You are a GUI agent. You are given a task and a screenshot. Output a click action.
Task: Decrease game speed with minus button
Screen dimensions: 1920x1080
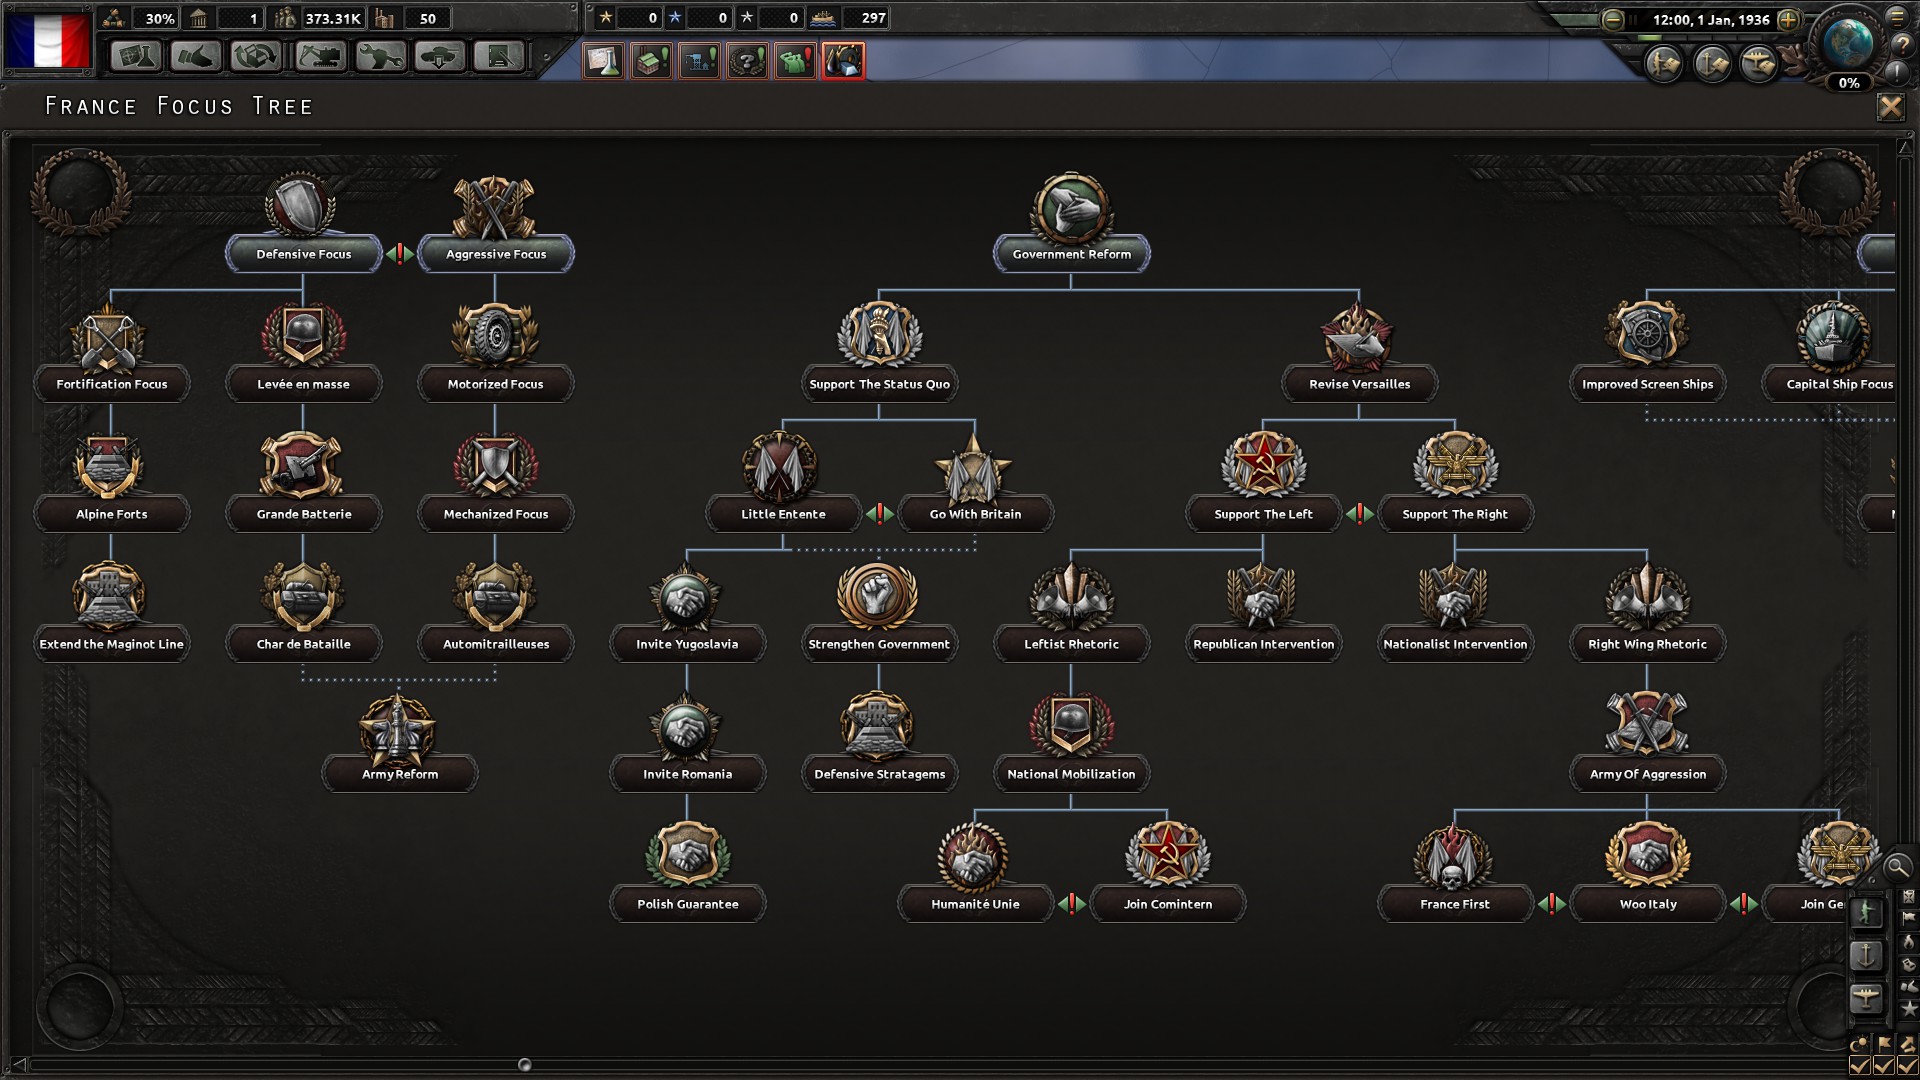(x=1612, y=20)
